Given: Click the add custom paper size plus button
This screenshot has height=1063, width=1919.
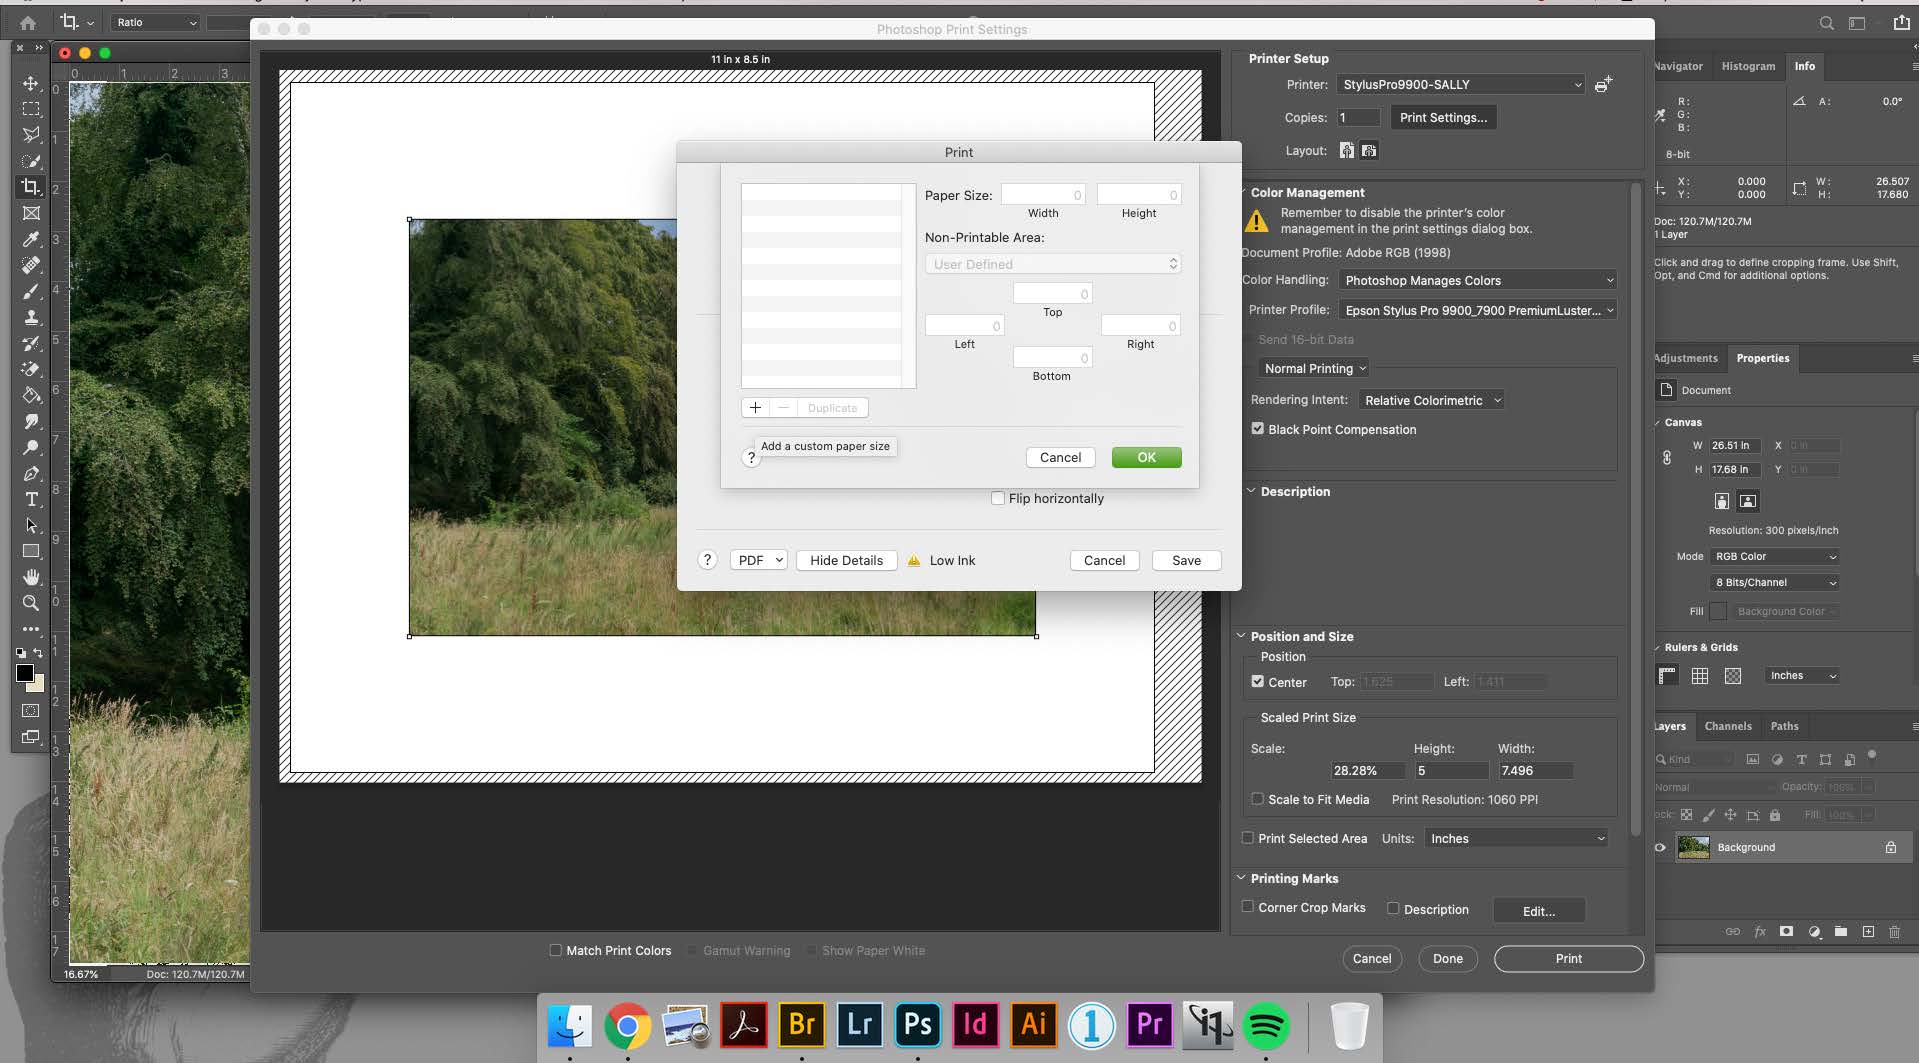Looking at the screenshot, I should click(x=755, y=408).
